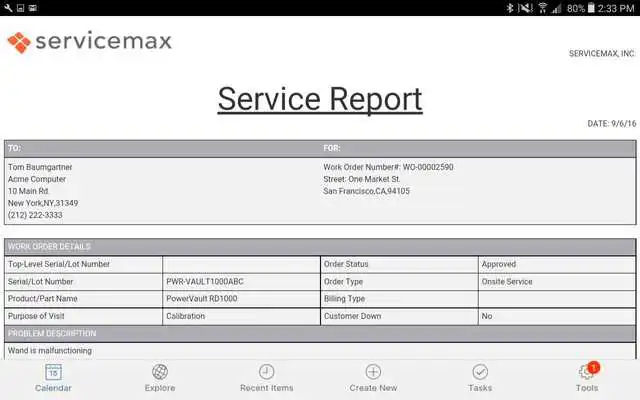Select the Approved status value
This screenshot has height=400, width=640.
coord(499,264)
